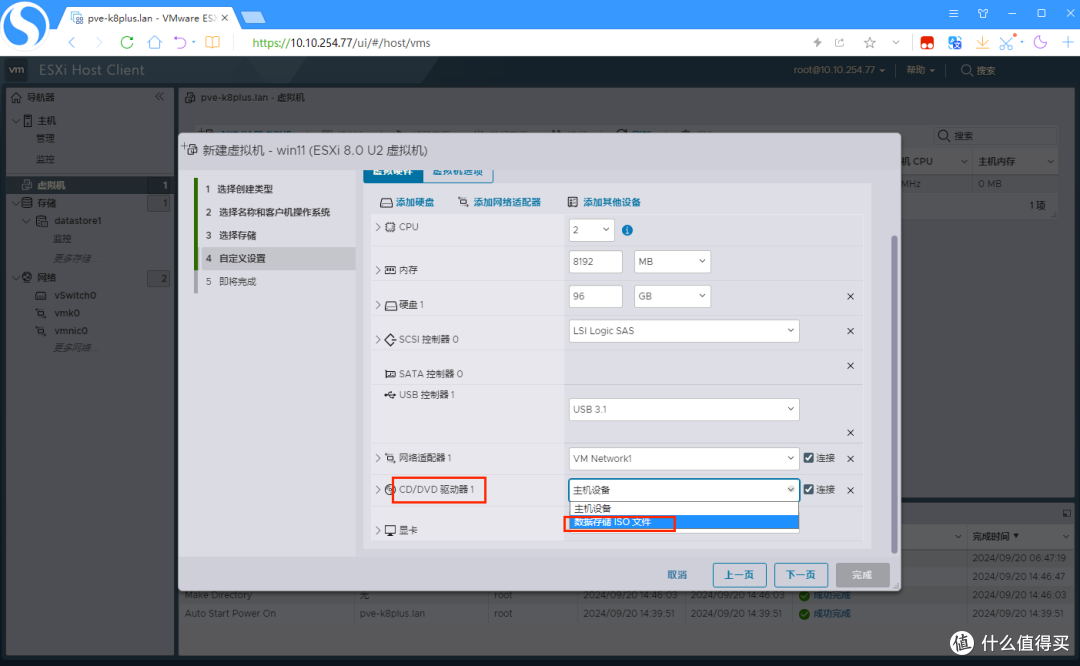This screenshot has height=666, width=1080.
Task: Open the root@10.10.254.77 user menu
Action: (839, 70)
